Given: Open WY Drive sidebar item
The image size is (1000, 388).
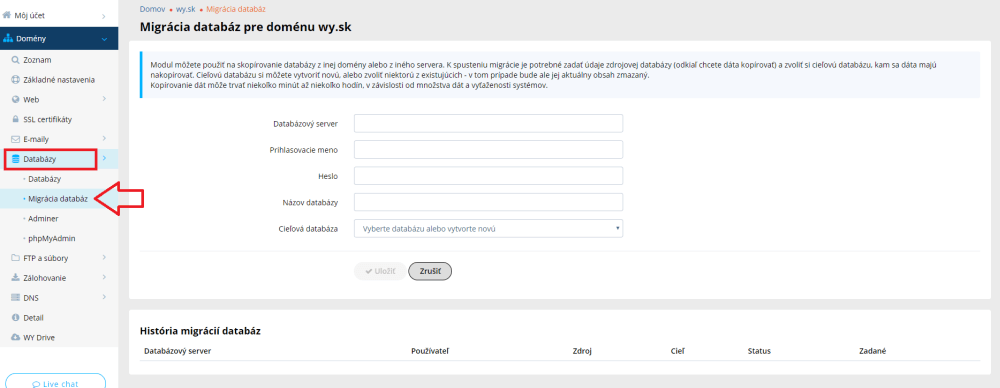Looking at the screenshot, I should (x=38, y=338).
